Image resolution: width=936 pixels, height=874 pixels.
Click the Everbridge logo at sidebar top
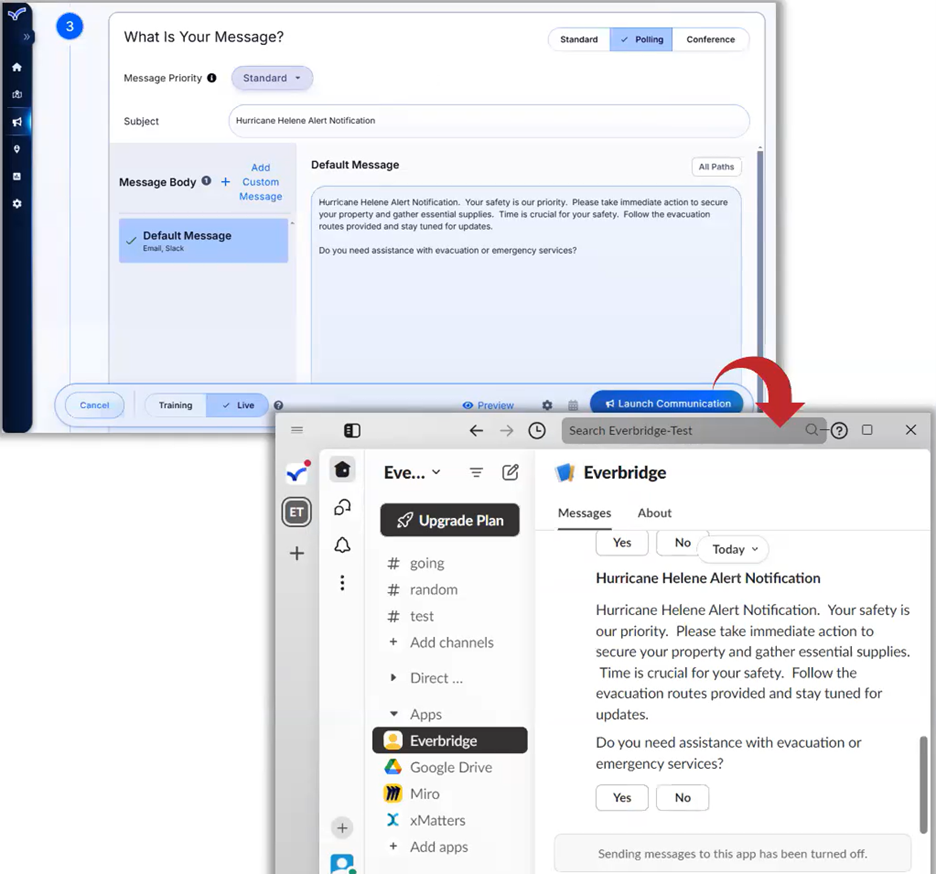click(x=17, y=13)
